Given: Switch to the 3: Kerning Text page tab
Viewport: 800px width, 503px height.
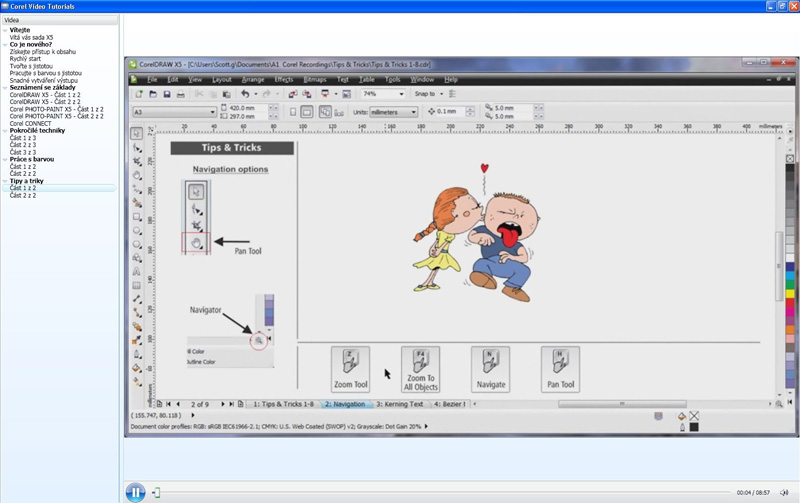Looking at the screenshot, I should coord(399,404).
